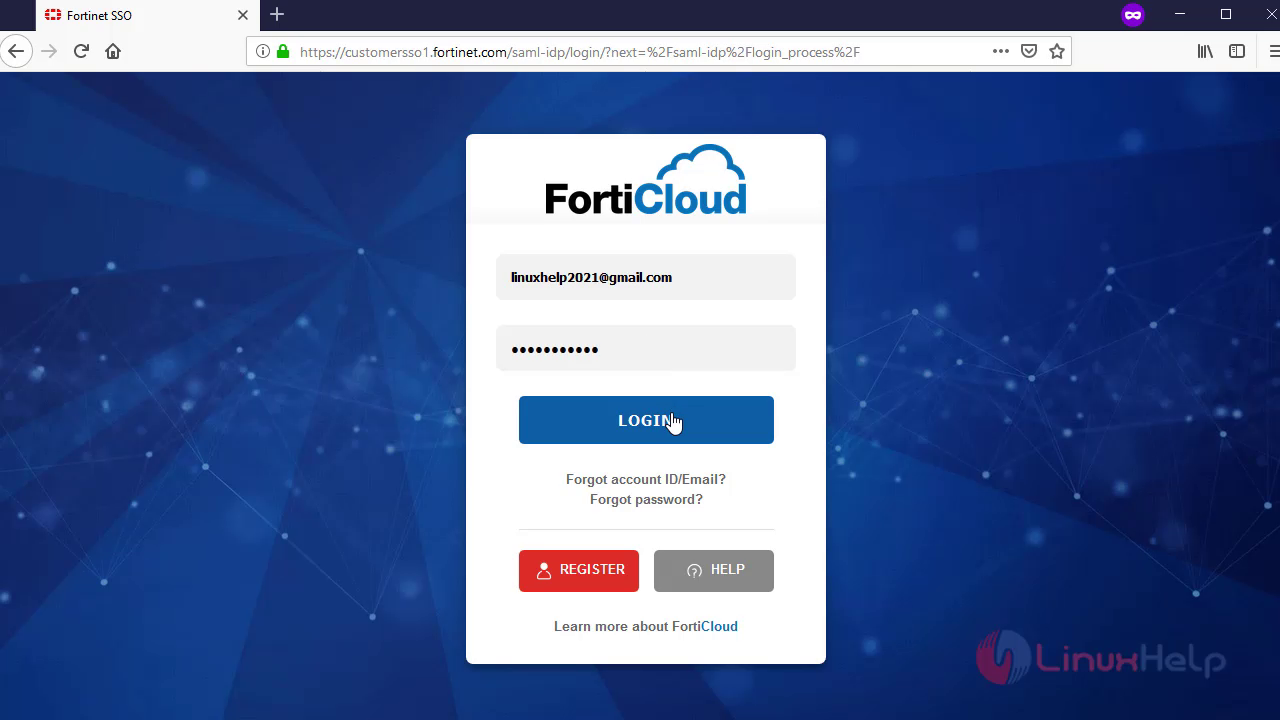The height and width of the screenshot is (720, 1280).
Task: Show site information icon in address bar
Action: point(263,52)
